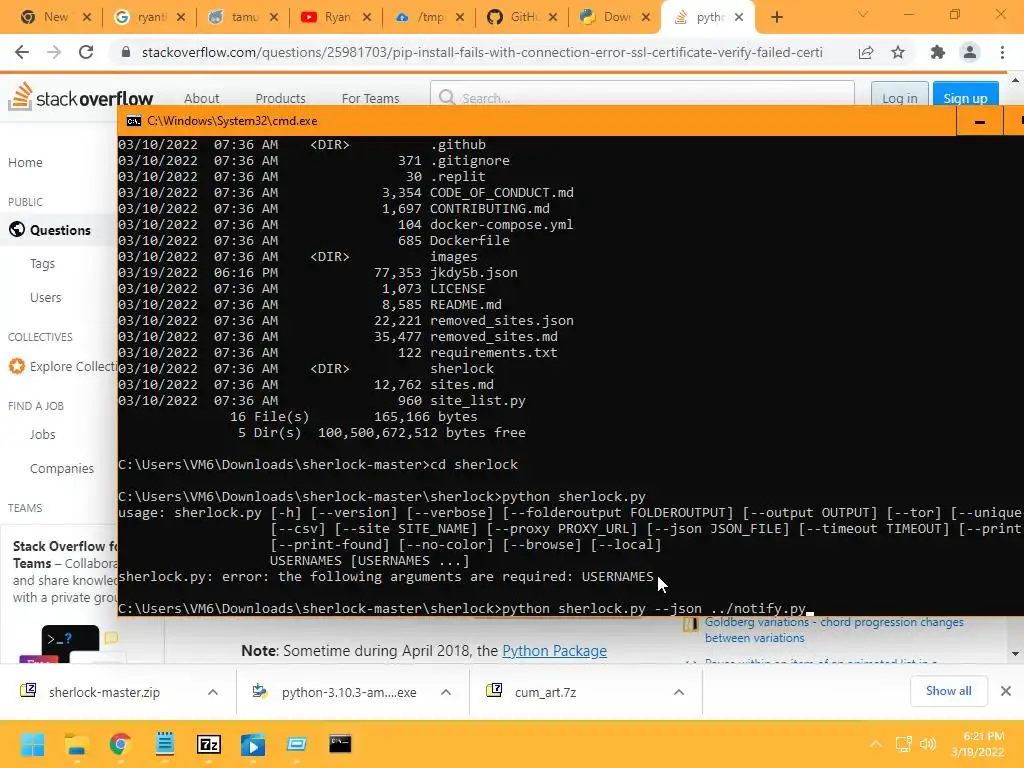
Task: Open Companies in the sidebar
Action: (62, 469)
